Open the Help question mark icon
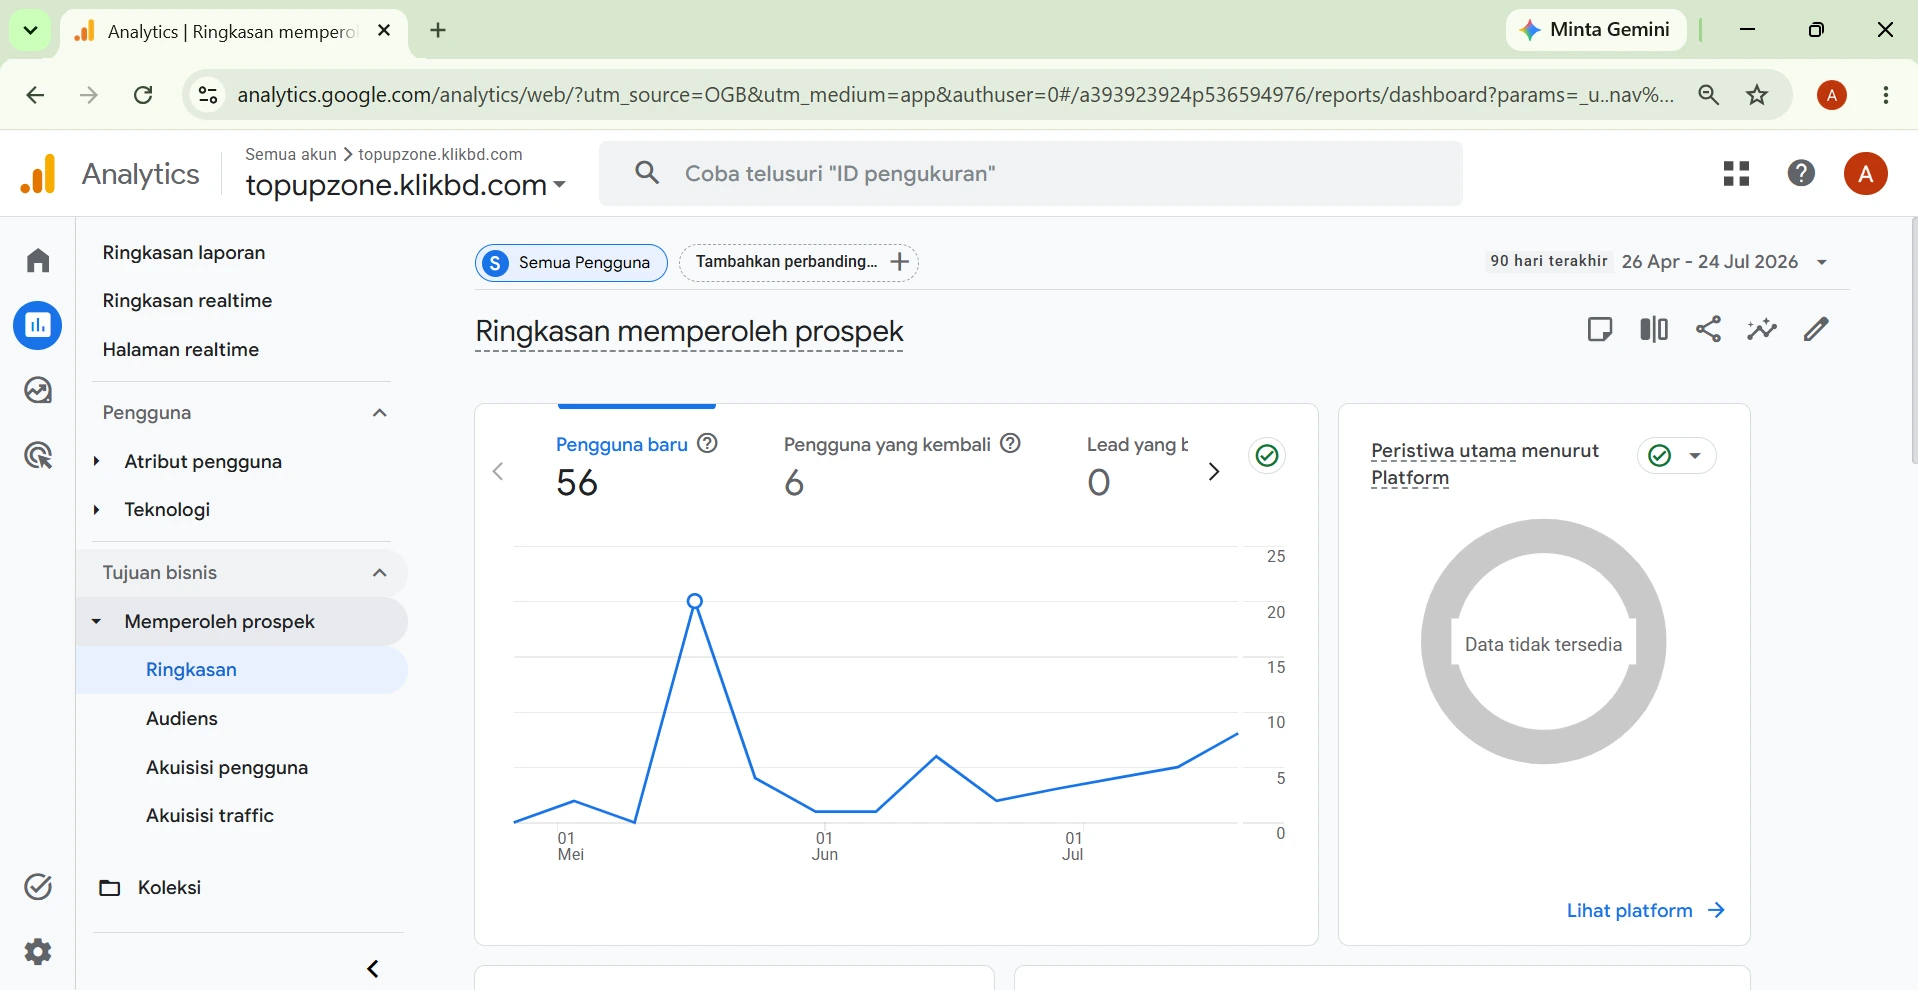 1801,173
